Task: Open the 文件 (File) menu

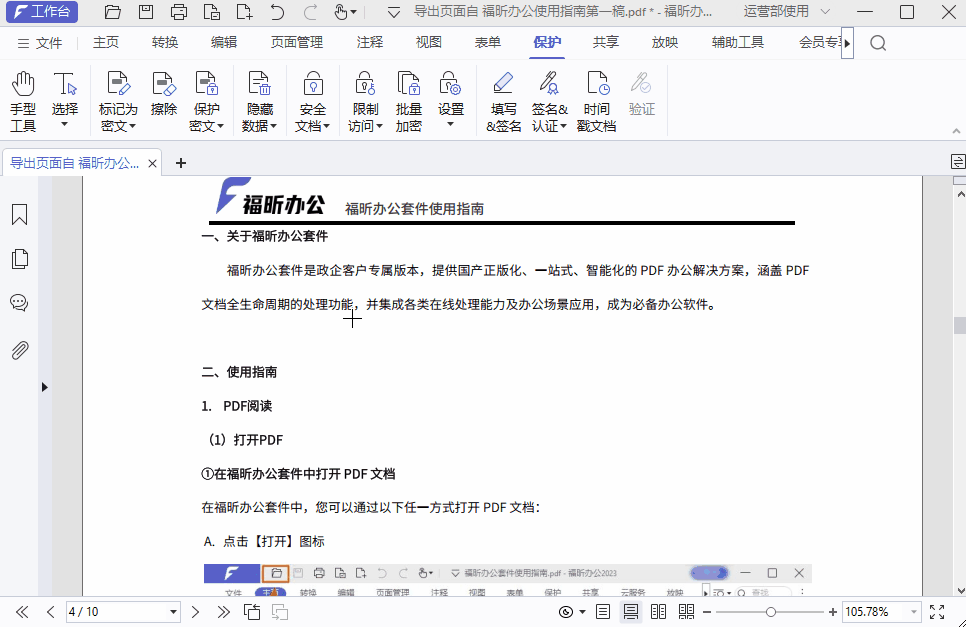Action: point(51,43)
